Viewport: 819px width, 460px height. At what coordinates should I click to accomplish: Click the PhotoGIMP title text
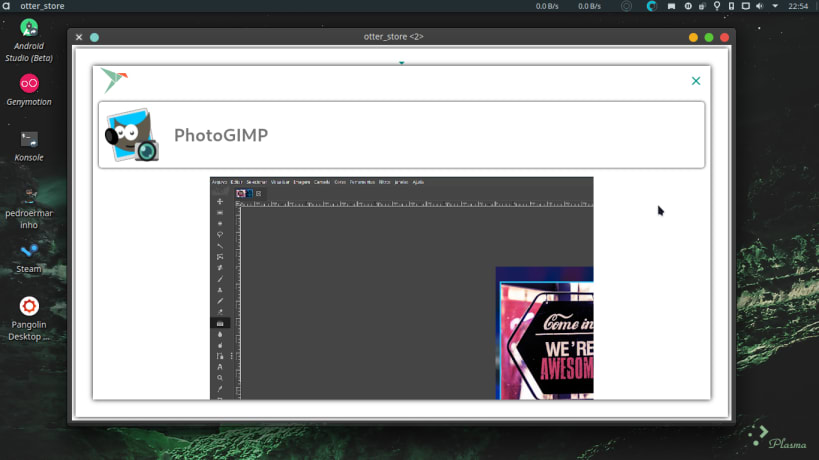pos(221,135)
